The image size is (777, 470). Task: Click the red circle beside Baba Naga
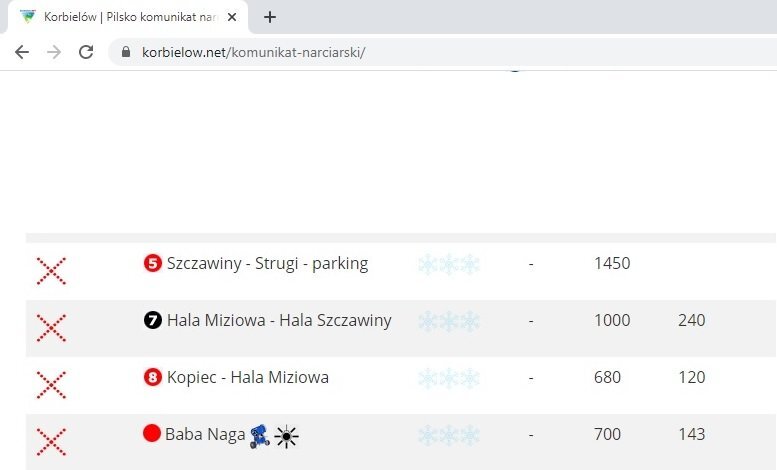click(x=152, y=433)
